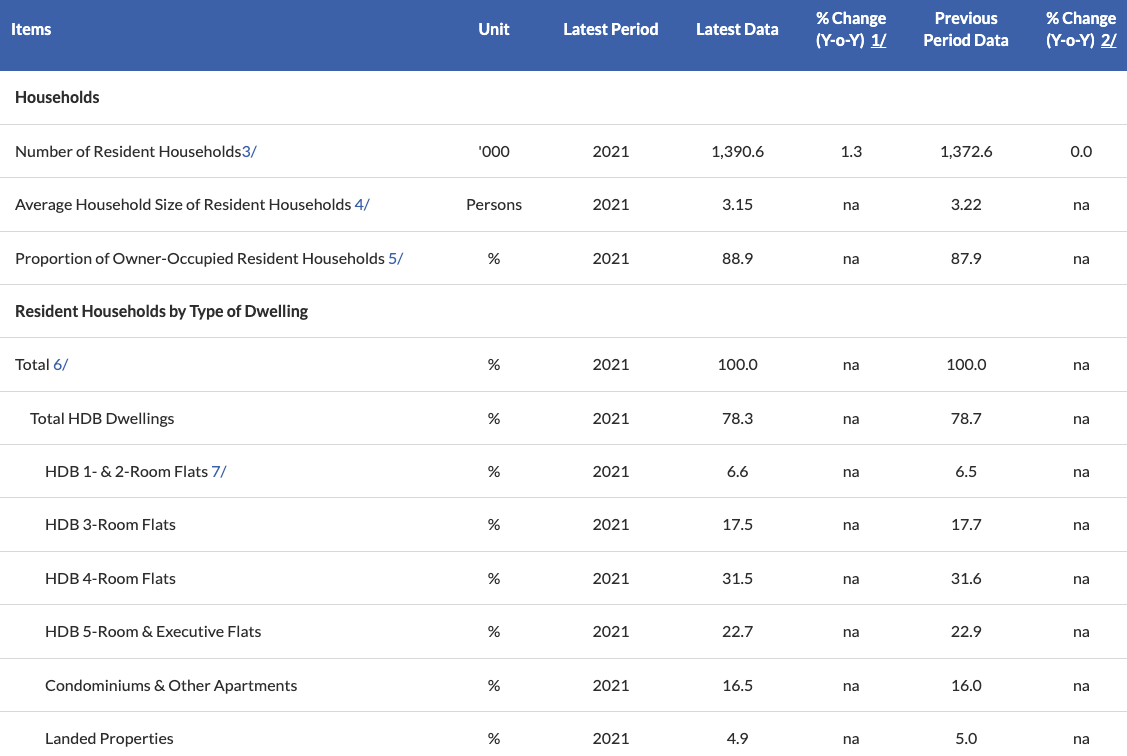Click the 78.7 previous HDB Dwellings value
The height and width of the screenshot is (756, 1127).
pyautogui.click(x=966, y=419)
